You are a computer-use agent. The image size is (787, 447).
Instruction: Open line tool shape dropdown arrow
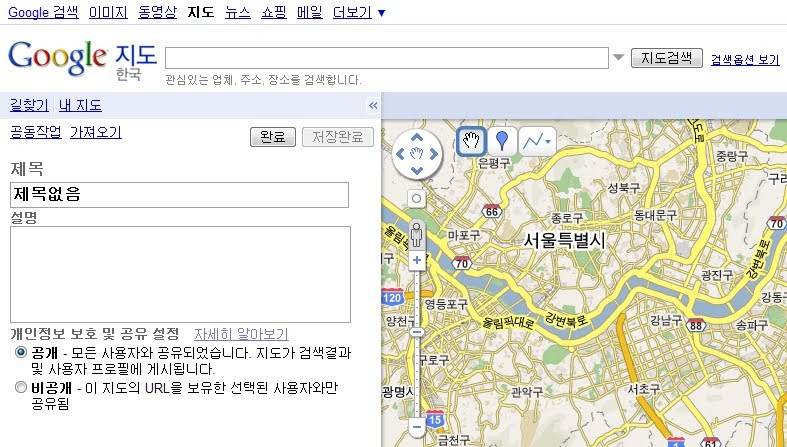click(x=549, y=141)
